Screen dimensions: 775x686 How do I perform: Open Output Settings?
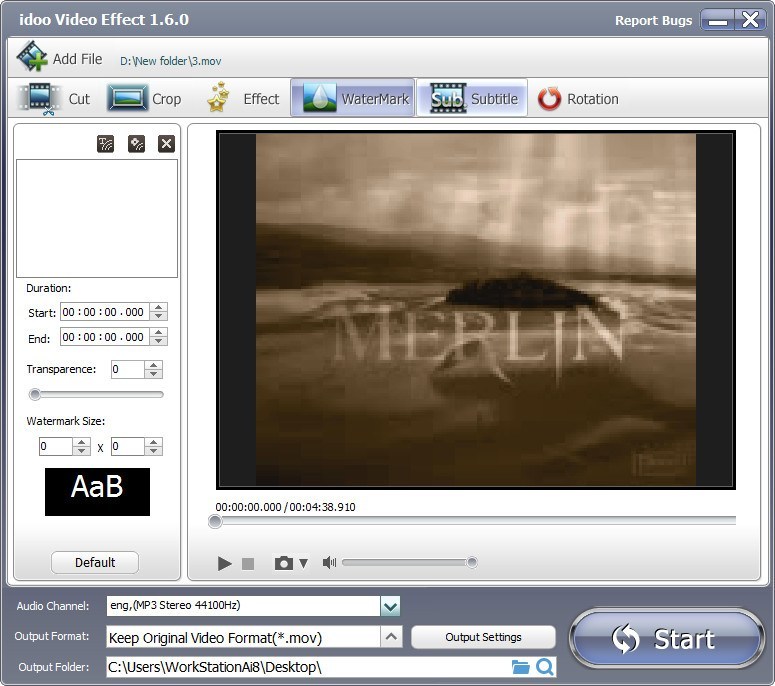point(483,637)
